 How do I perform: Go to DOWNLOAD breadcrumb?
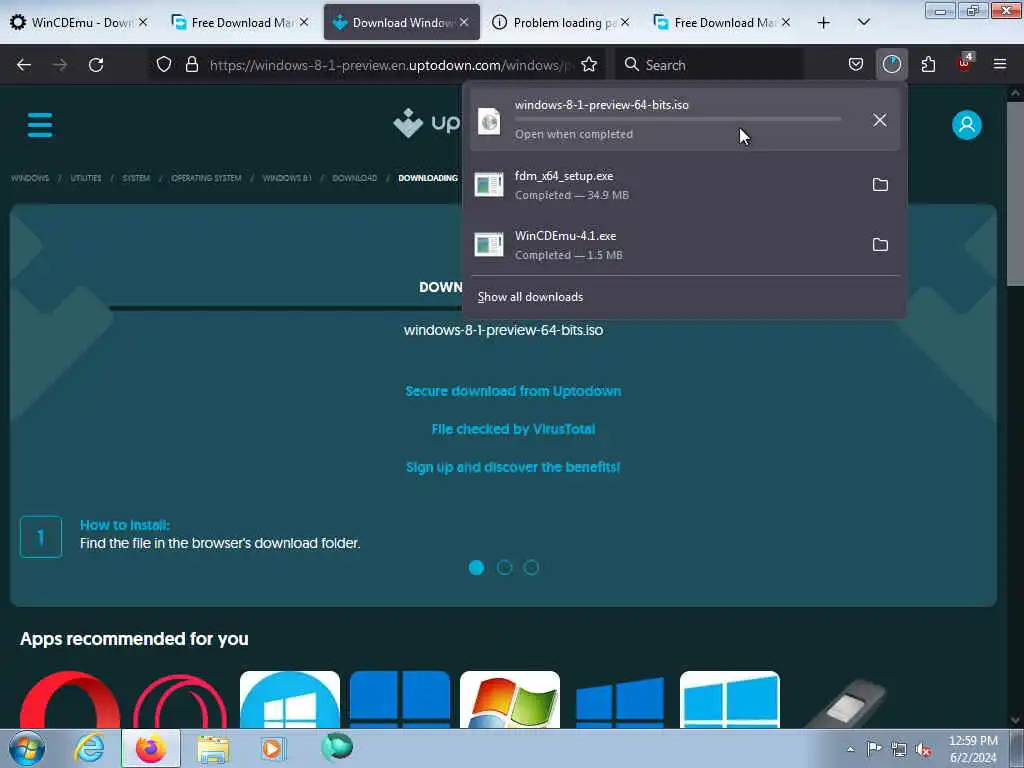coord(354,178)
